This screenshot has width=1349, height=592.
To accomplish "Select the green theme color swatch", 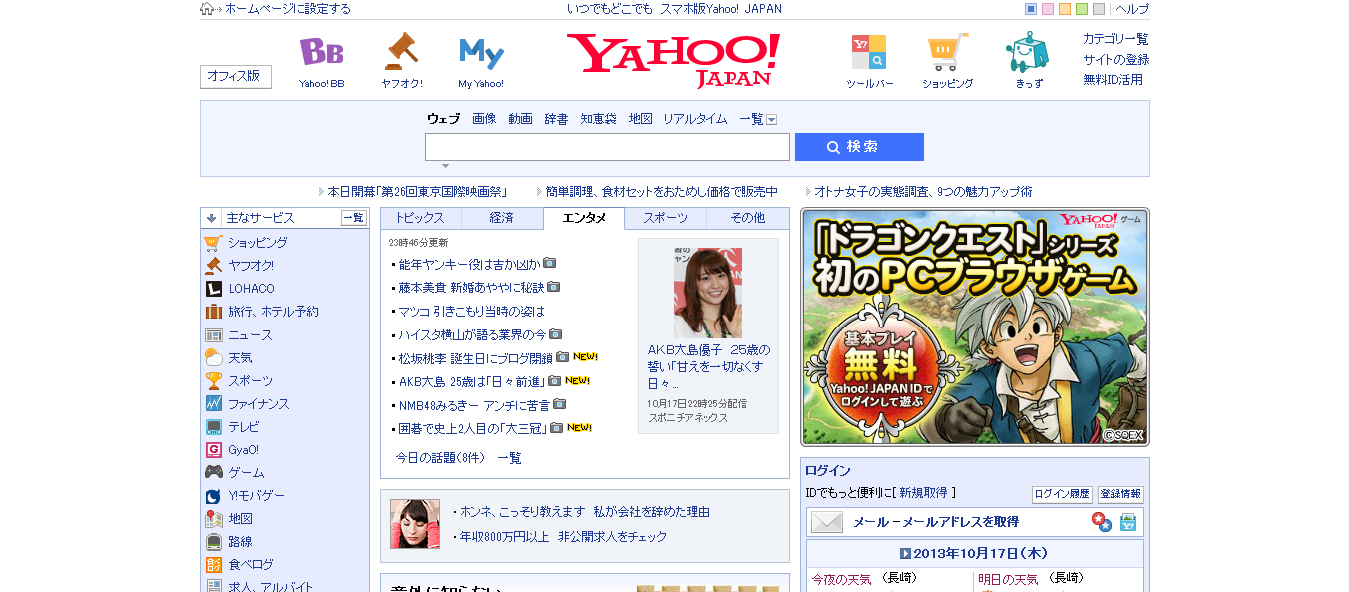I will pyautogui.click(x=1082, y=9).
